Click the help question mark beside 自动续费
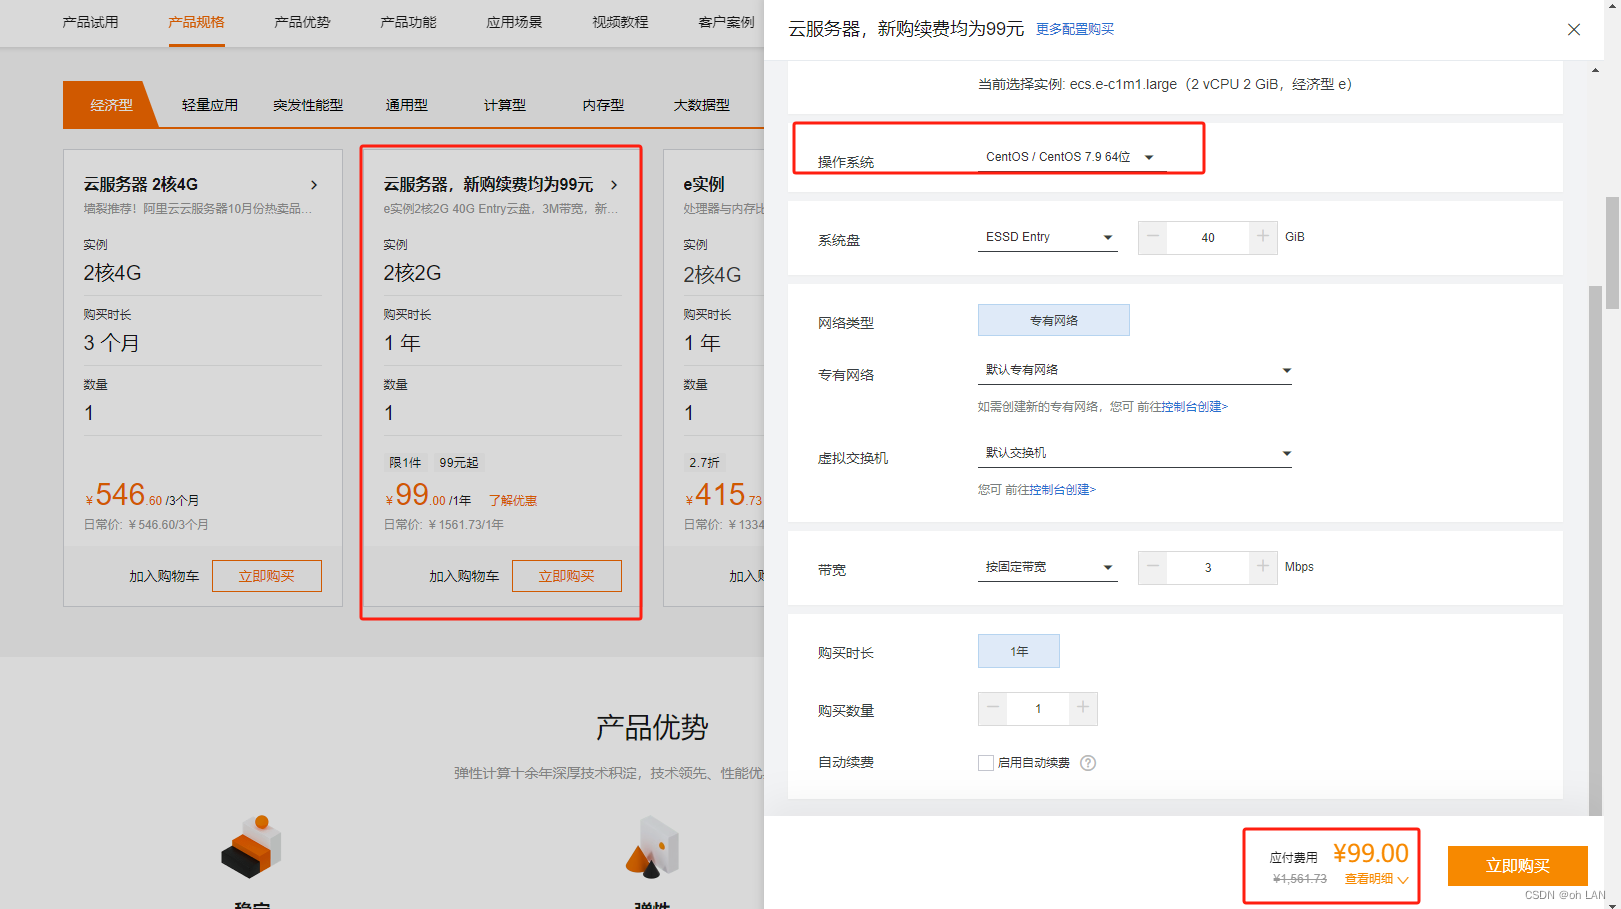The height and width of the screenshot is (909, 1621). (x=1089, y=762)
